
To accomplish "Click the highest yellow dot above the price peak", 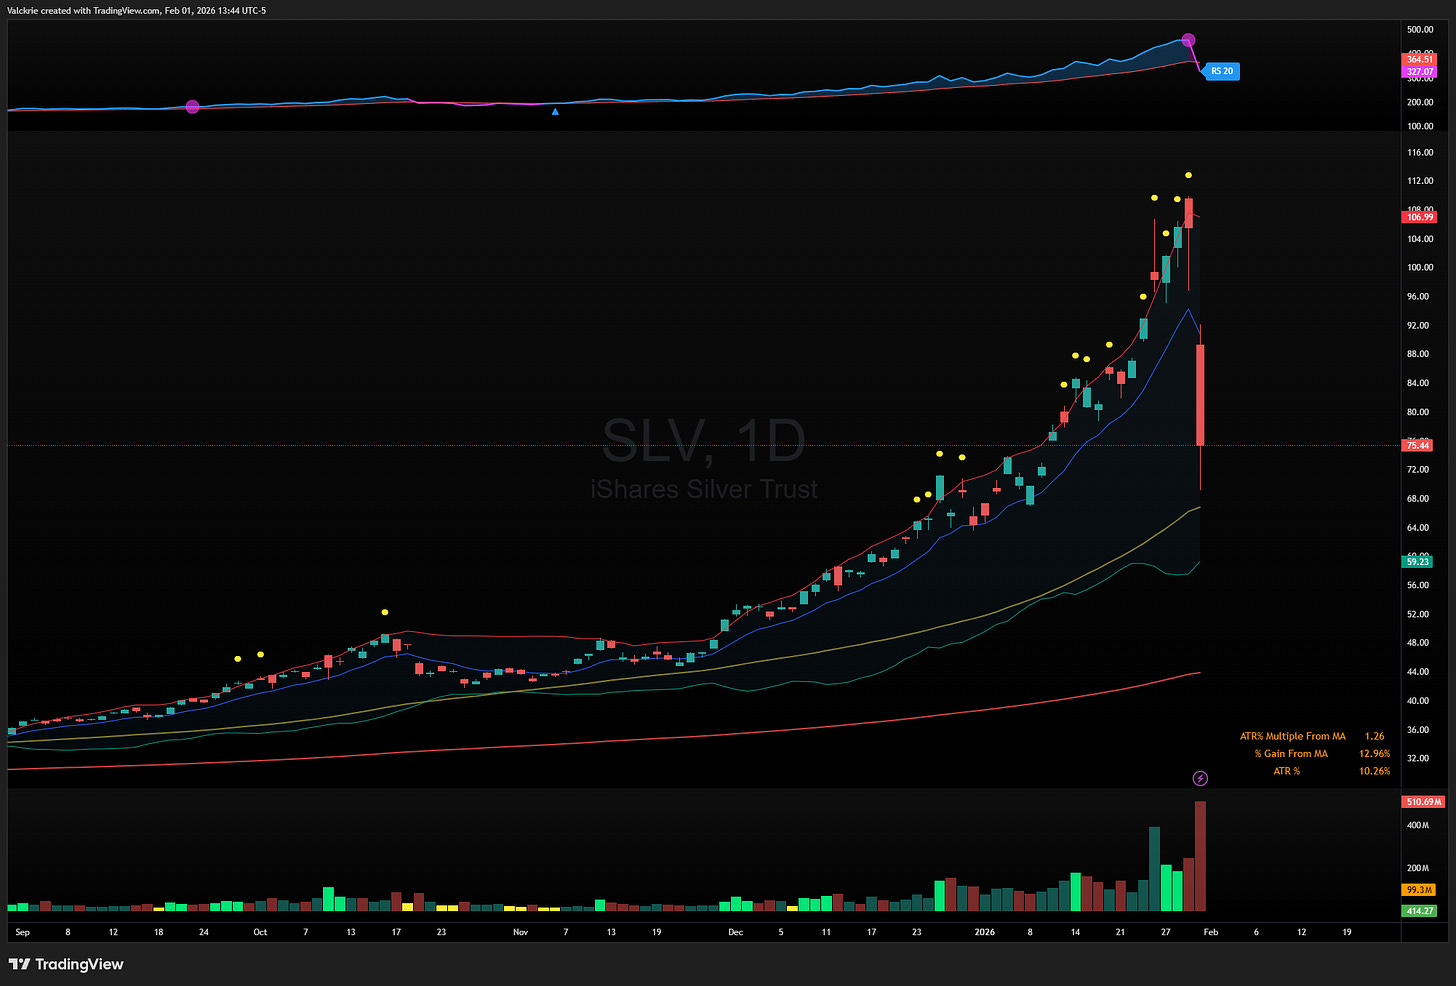I will (x=1189, y=176).
